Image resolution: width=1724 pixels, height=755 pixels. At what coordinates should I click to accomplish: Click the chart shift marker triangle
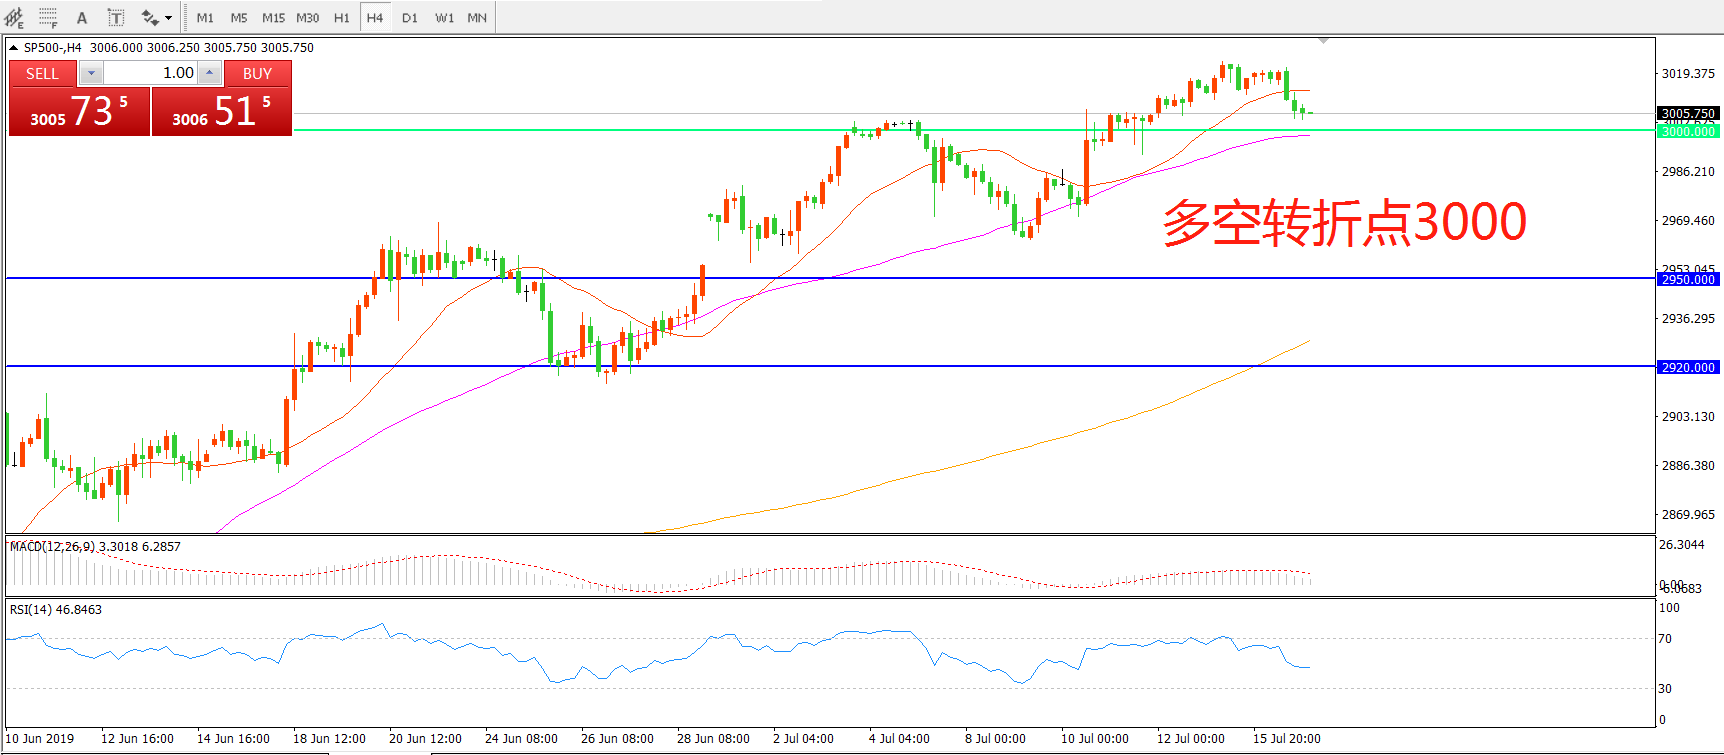click(x=1323, y=41)
